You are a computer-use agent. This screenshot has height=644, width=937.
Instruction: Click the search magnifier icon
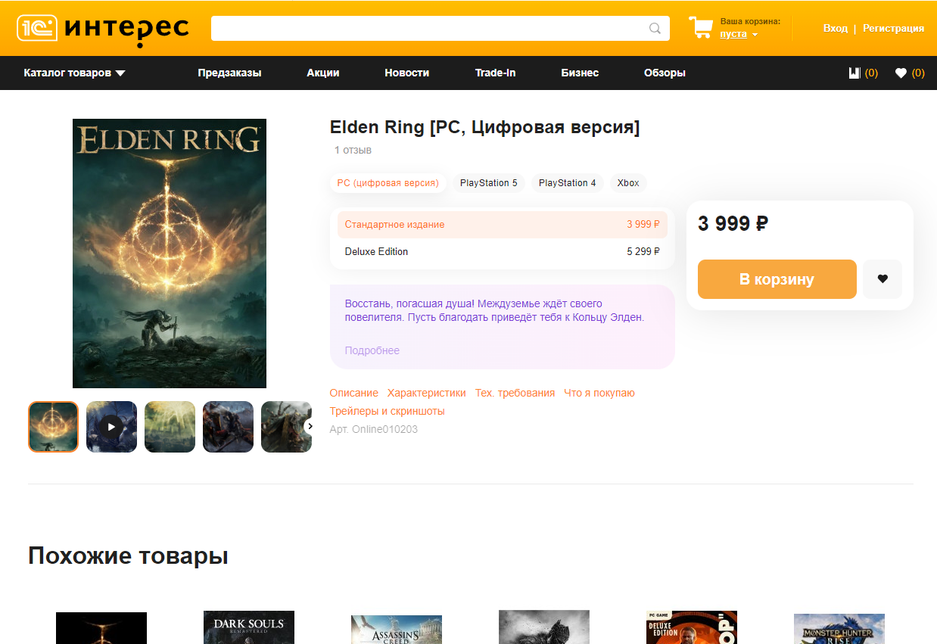click(x=655, y=28)
